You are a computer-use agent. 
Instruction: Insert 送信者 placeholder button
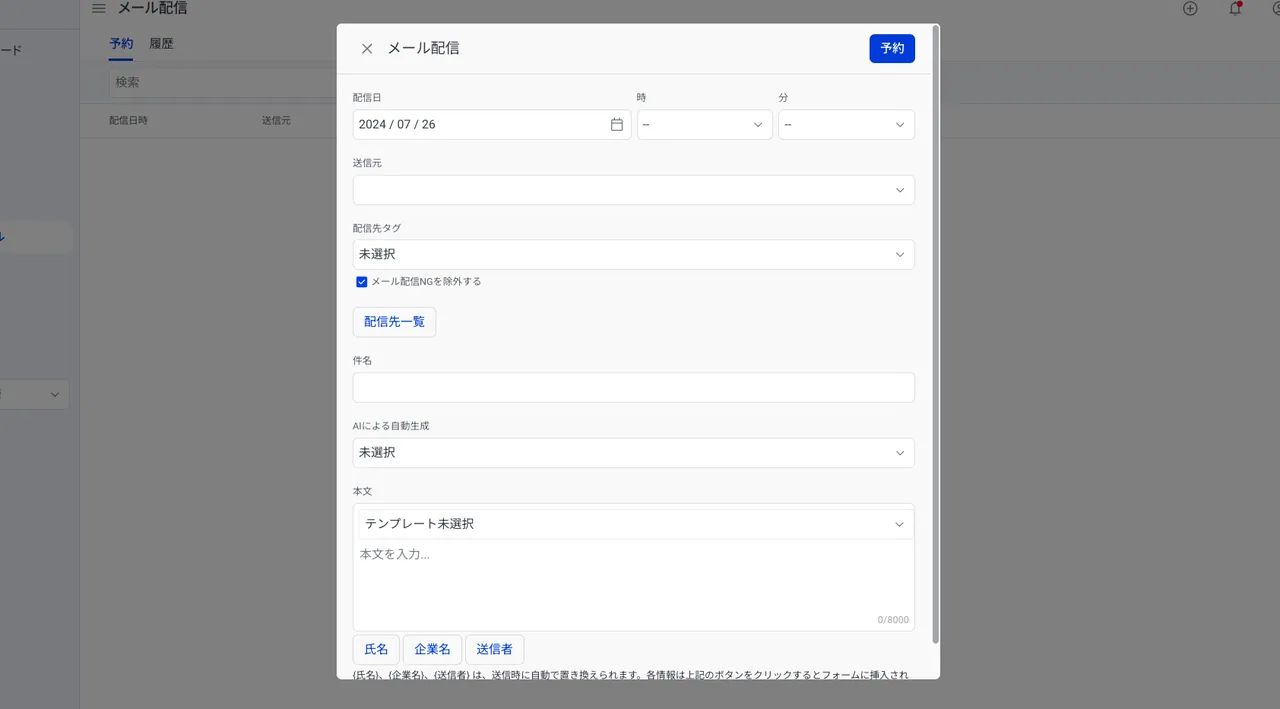pyautogui.click(x=494, y=649)
